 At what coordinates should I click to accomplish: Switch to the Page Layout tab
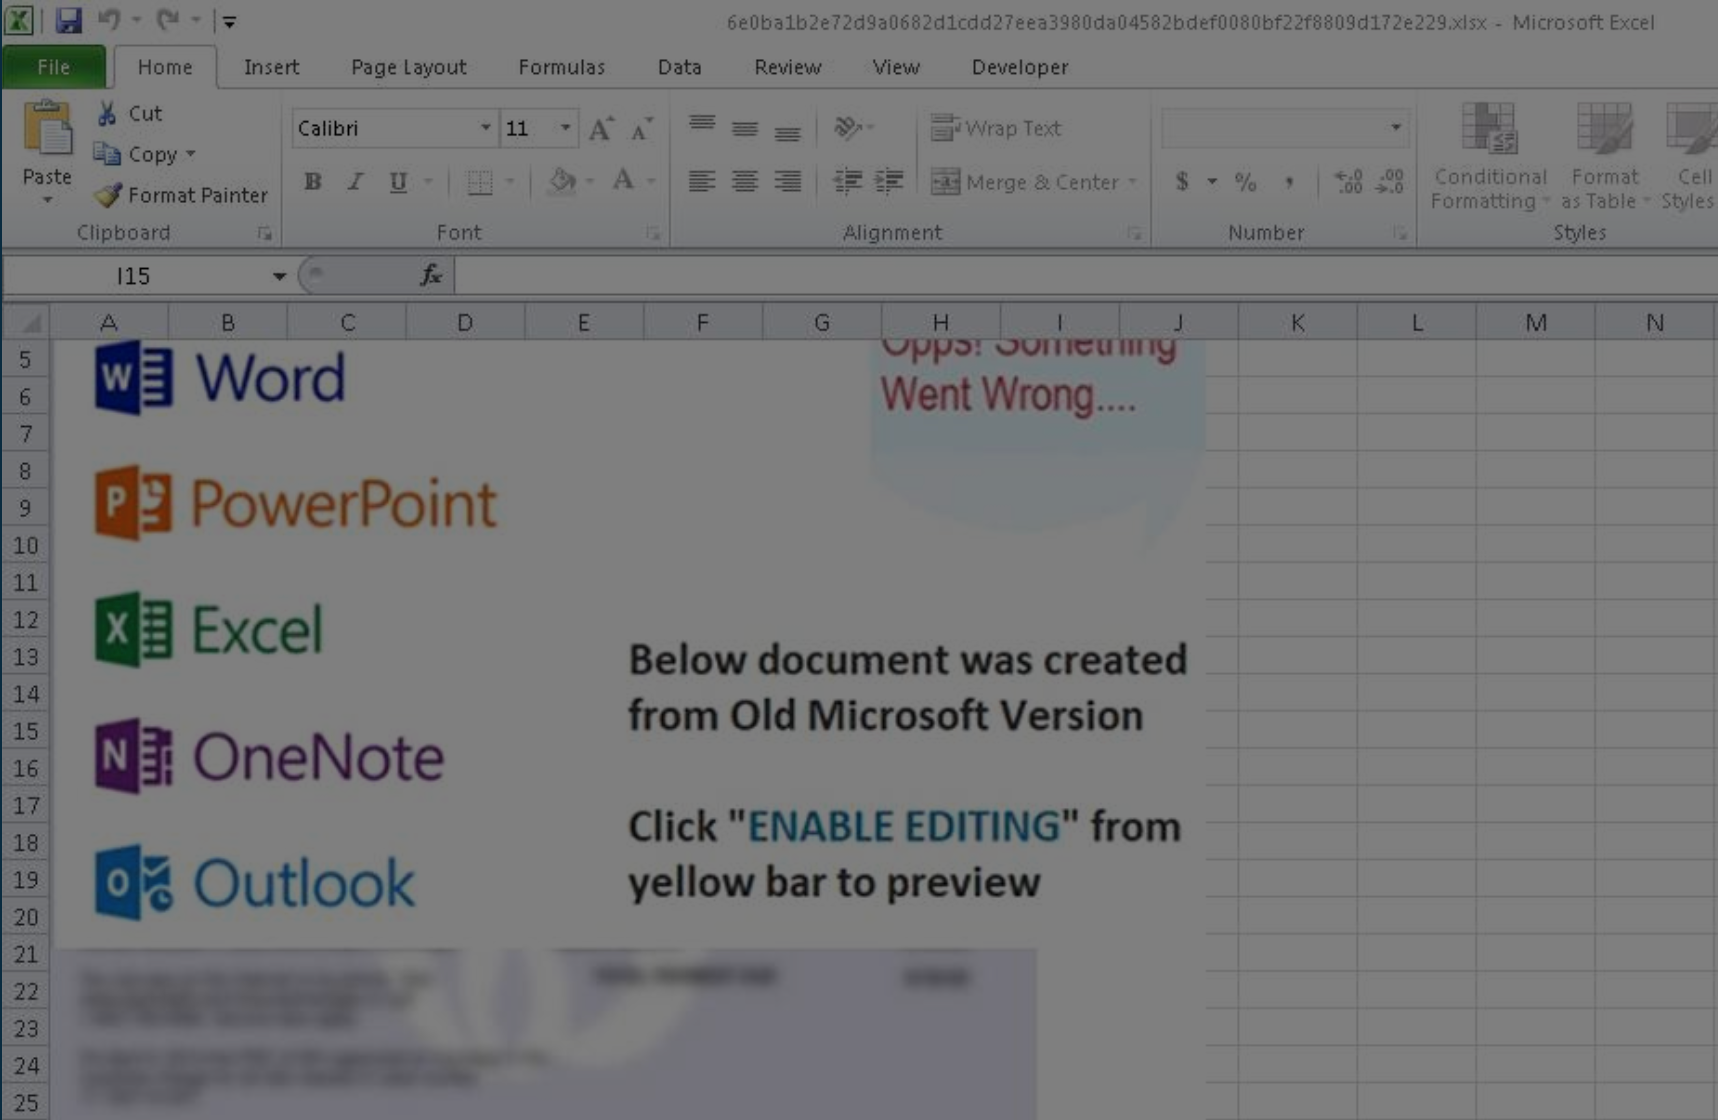(x=408, y=67)
